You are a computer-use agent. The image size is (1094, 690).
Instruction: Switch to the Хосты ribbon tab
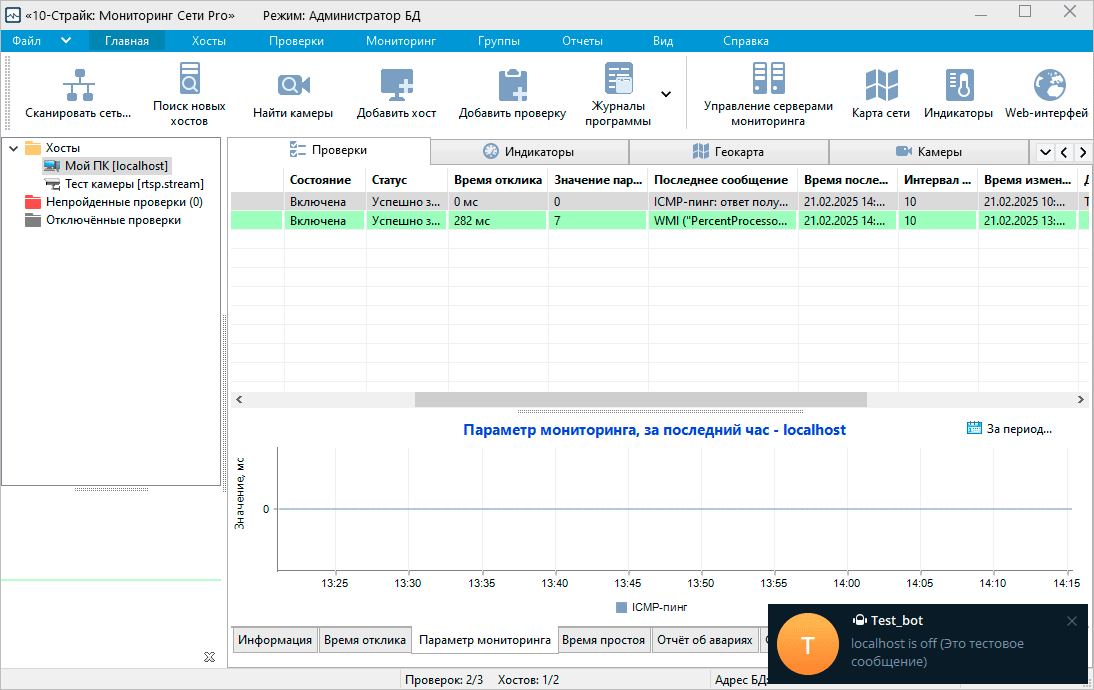pyautogui.click(x=209, y=40)
